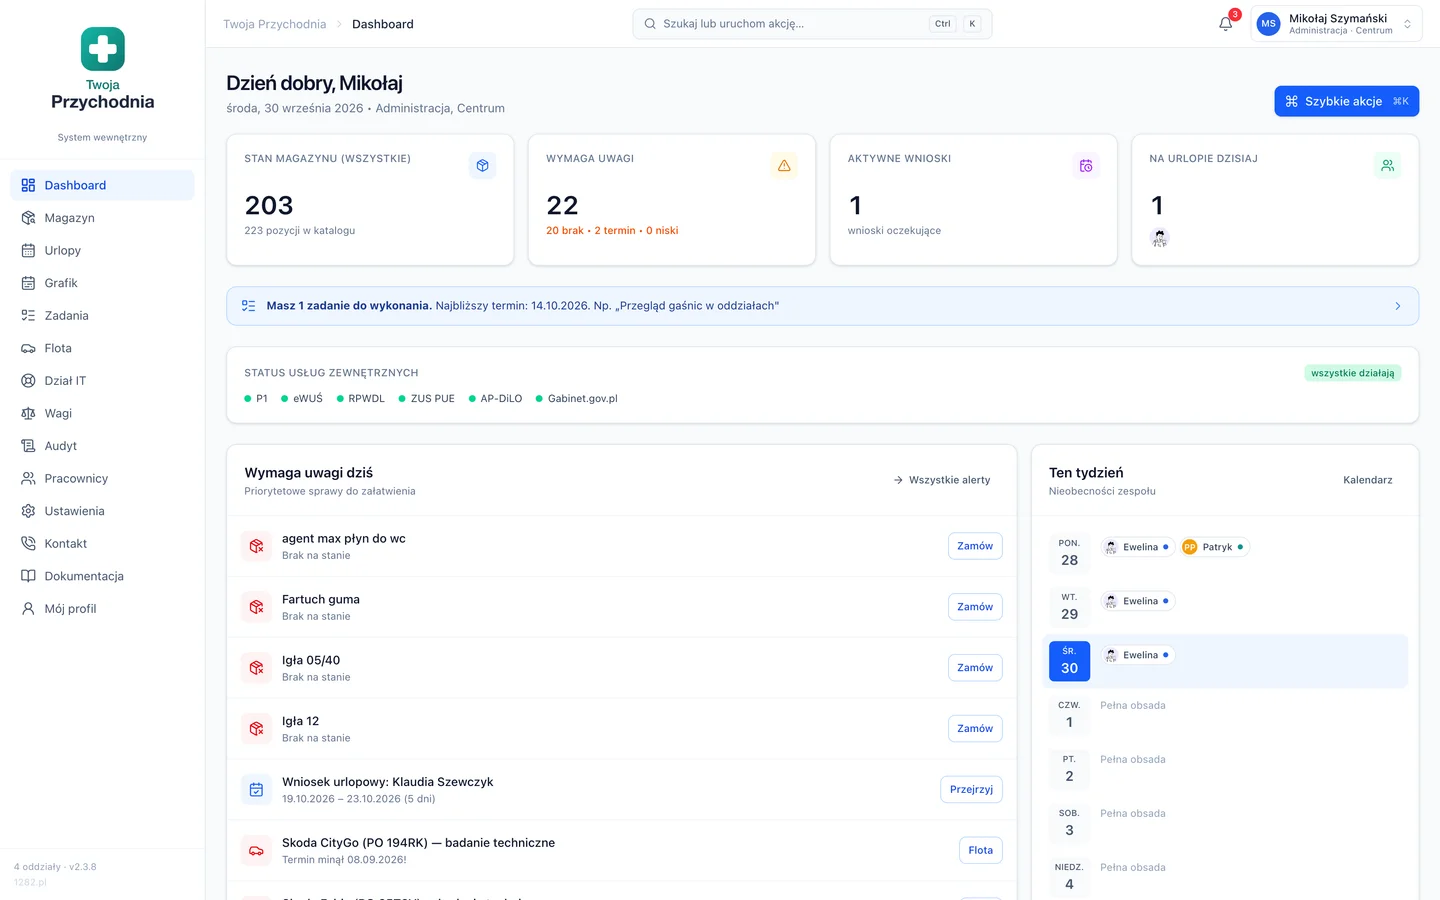Click the Flota button for Skoda CityGo

point(981,851)
